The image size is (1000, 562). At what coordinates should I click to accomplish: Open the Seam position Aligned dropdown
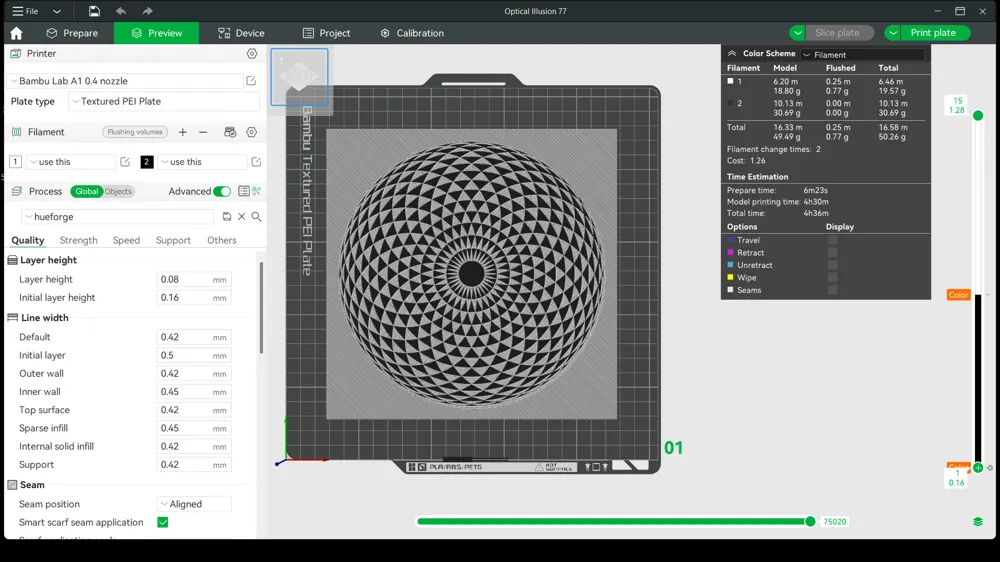[194, 504]
